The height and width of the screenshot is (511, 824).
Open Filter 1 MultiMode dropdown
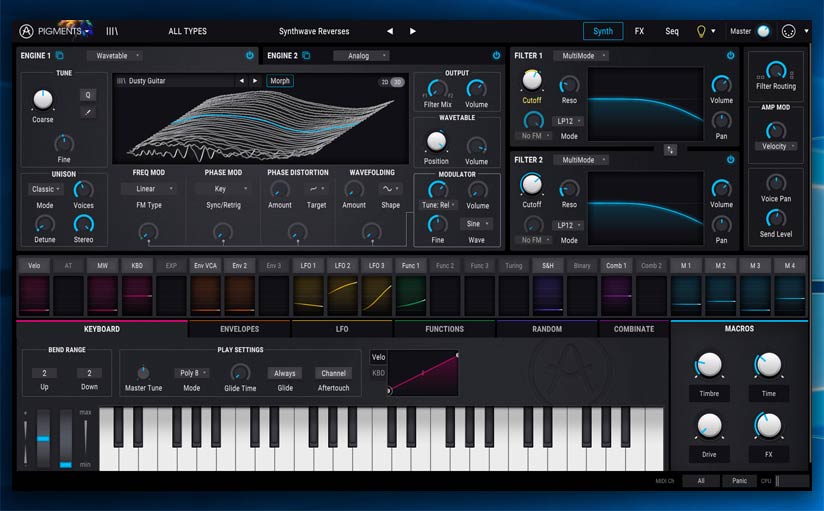tap(582, 55)
